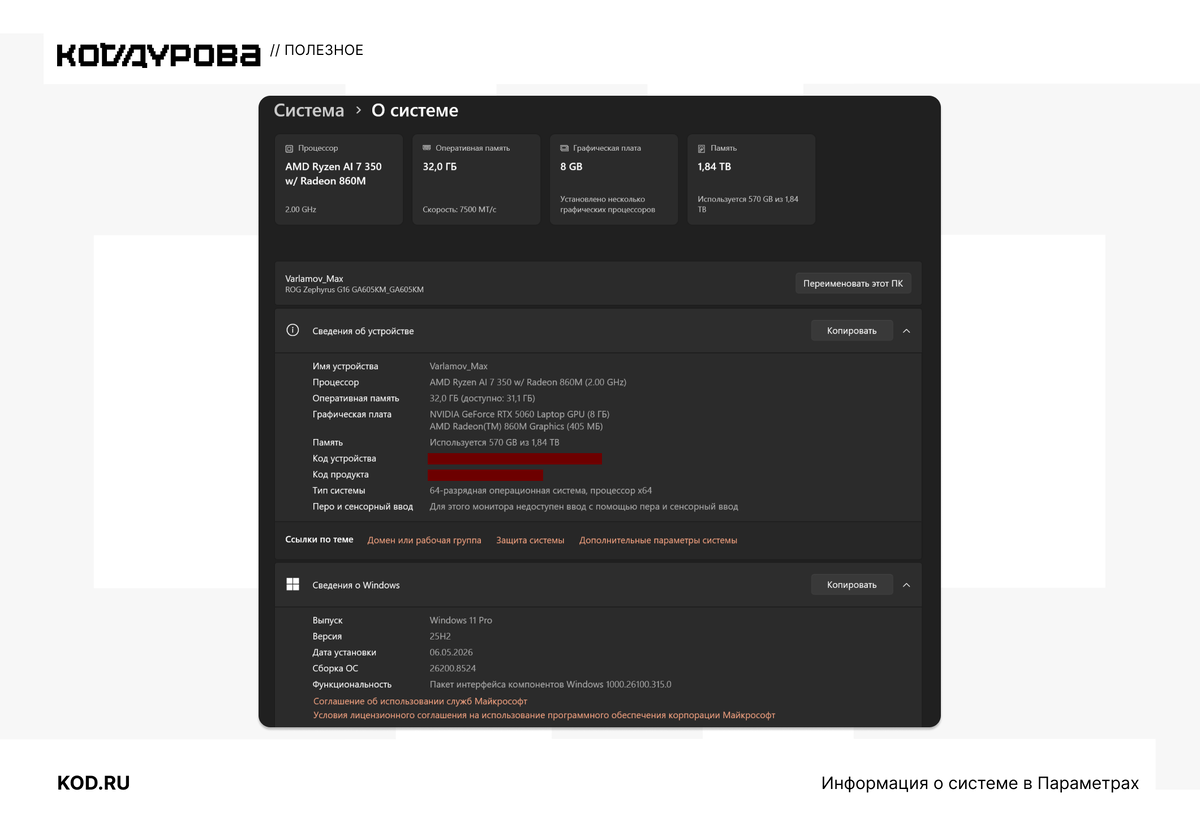
Task: Go back to Система in the breadcrumb
Action: 309,111
